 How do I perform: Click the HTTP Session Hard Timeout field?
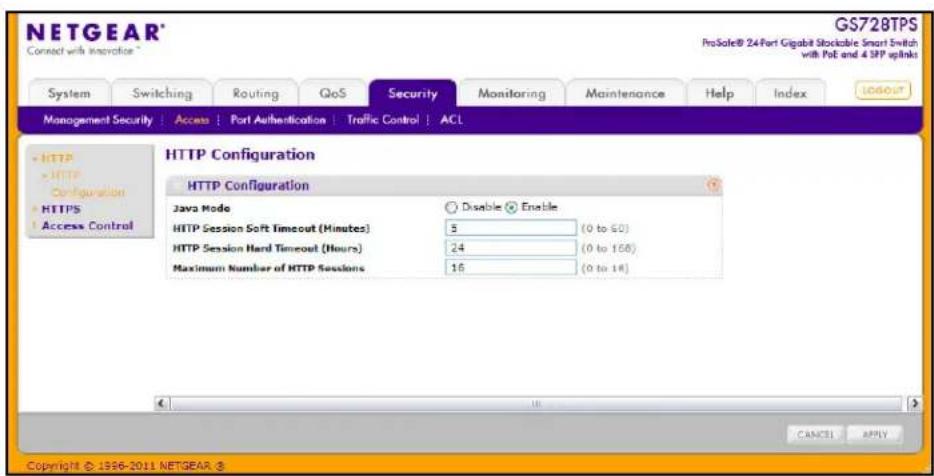pyautogui.click(x=510, y=247)
